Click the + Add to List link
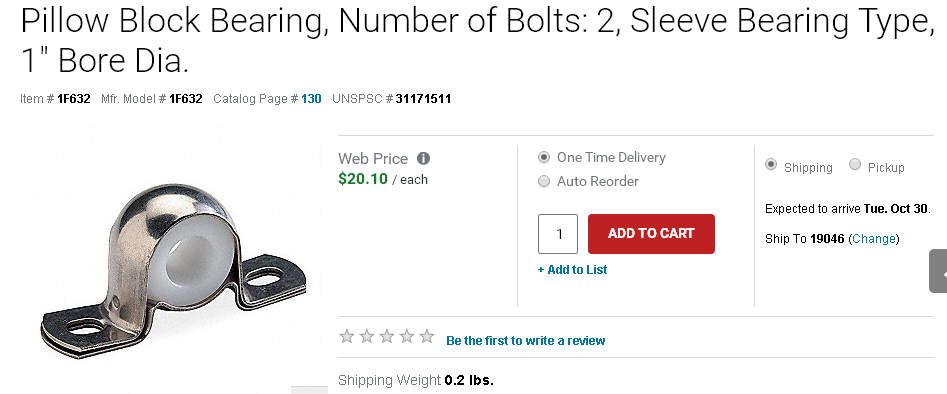Viewport: 947px width, 394px height. tap(573, 270)
